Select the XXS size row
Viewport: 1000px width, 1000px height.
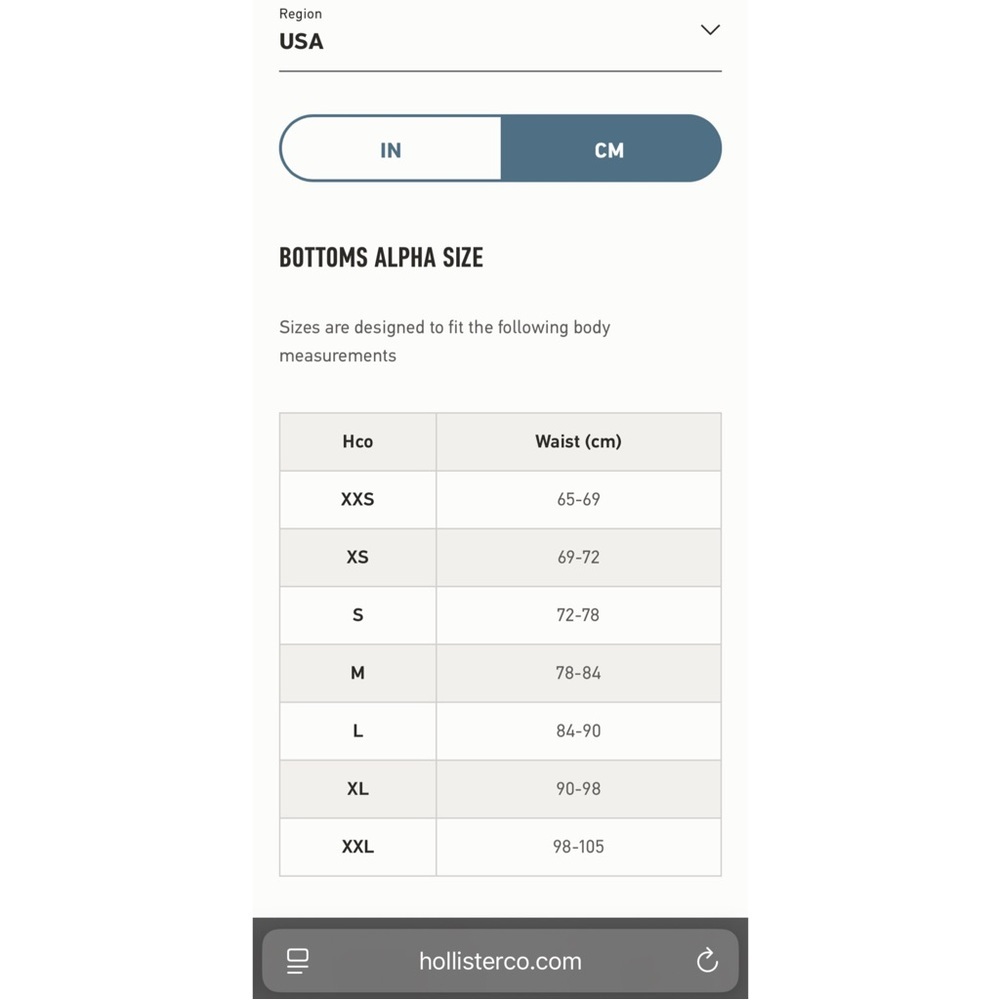(500, 499)
